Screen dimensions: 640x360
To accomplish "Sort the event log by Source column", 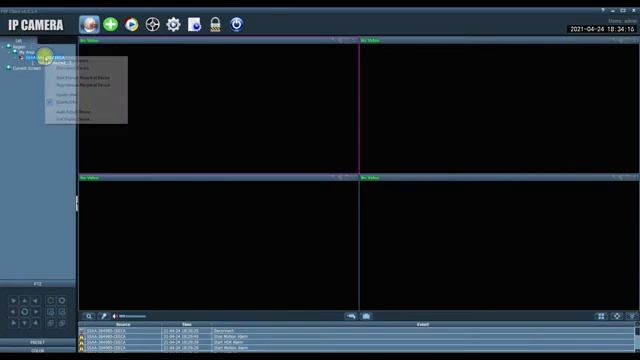I will [x=122, y=324].
